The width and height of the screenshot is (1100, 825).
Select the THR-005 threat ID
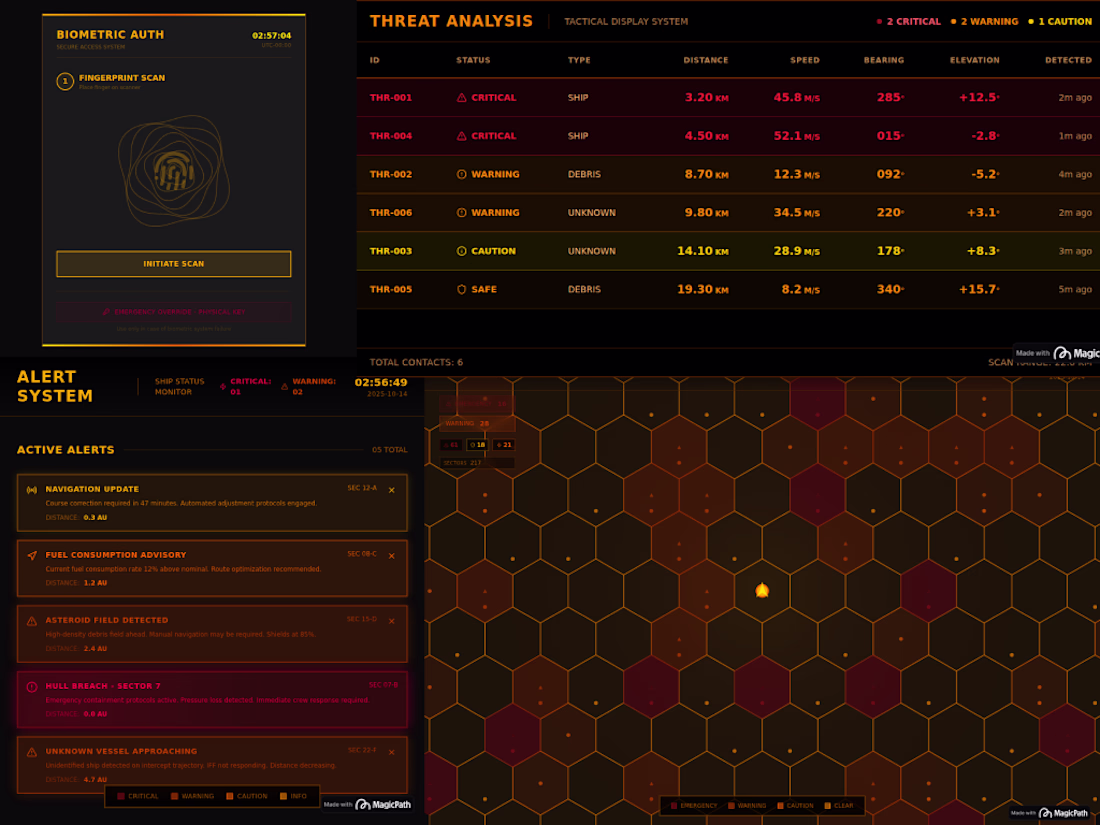(x=391, y=289)
